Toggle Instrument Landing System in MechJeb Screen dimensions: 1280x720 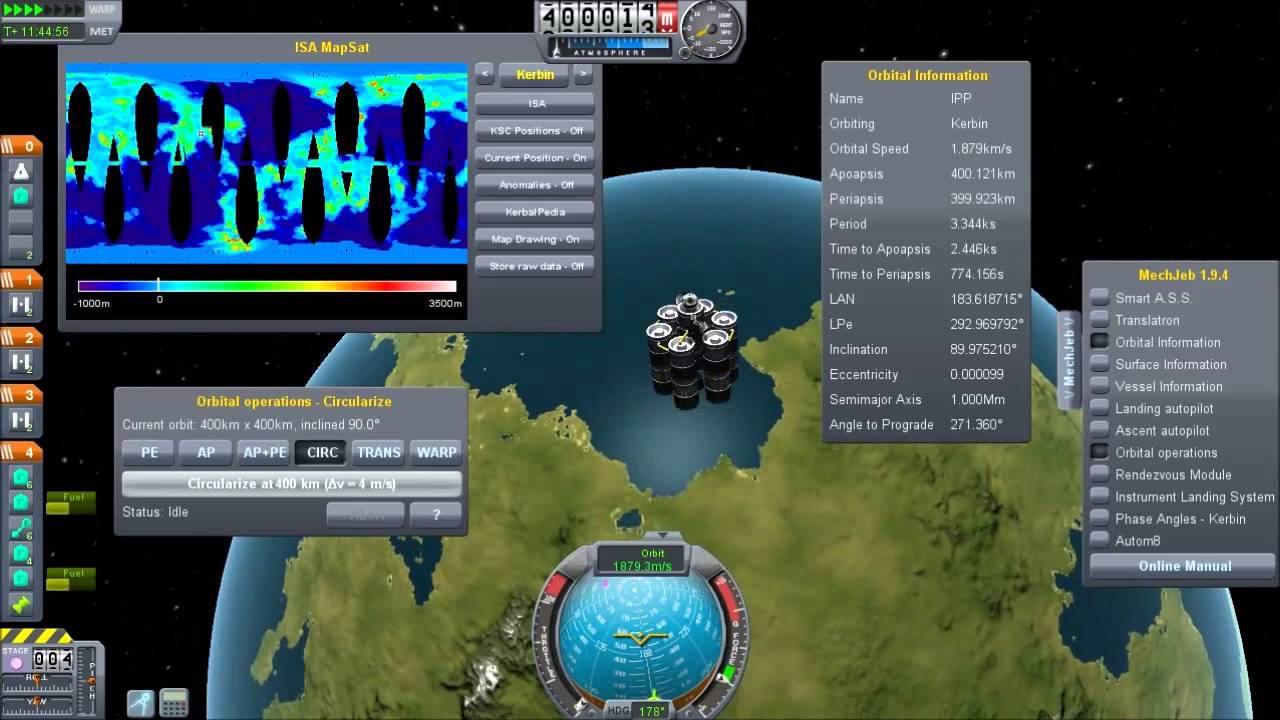[x=1182, y=496]
